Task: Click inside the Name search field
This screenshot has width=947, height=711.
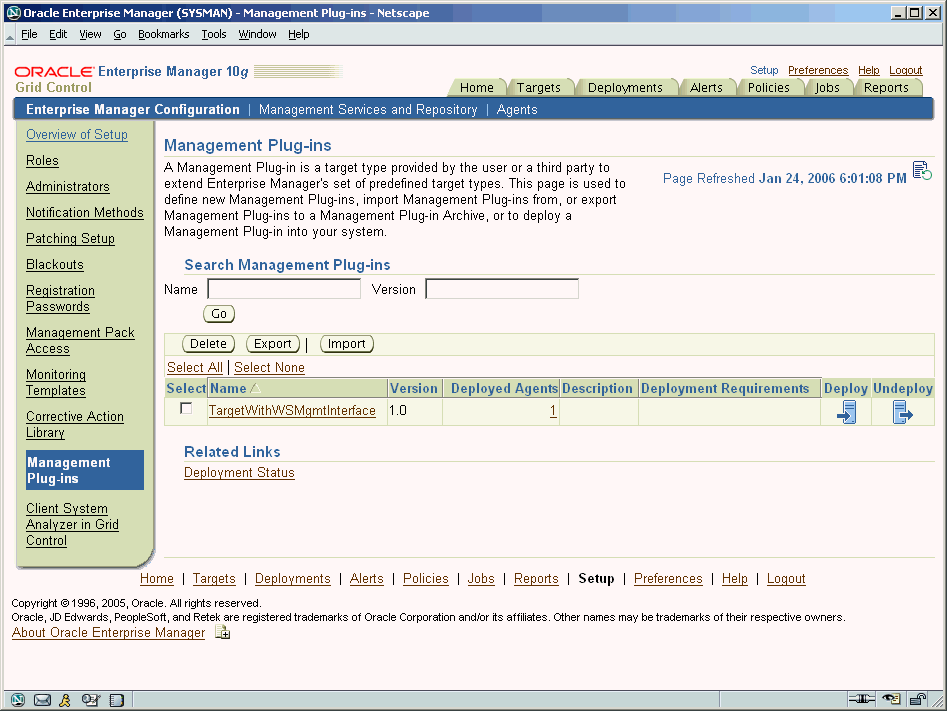Action: pyautogui.click(x=283, y=288)
